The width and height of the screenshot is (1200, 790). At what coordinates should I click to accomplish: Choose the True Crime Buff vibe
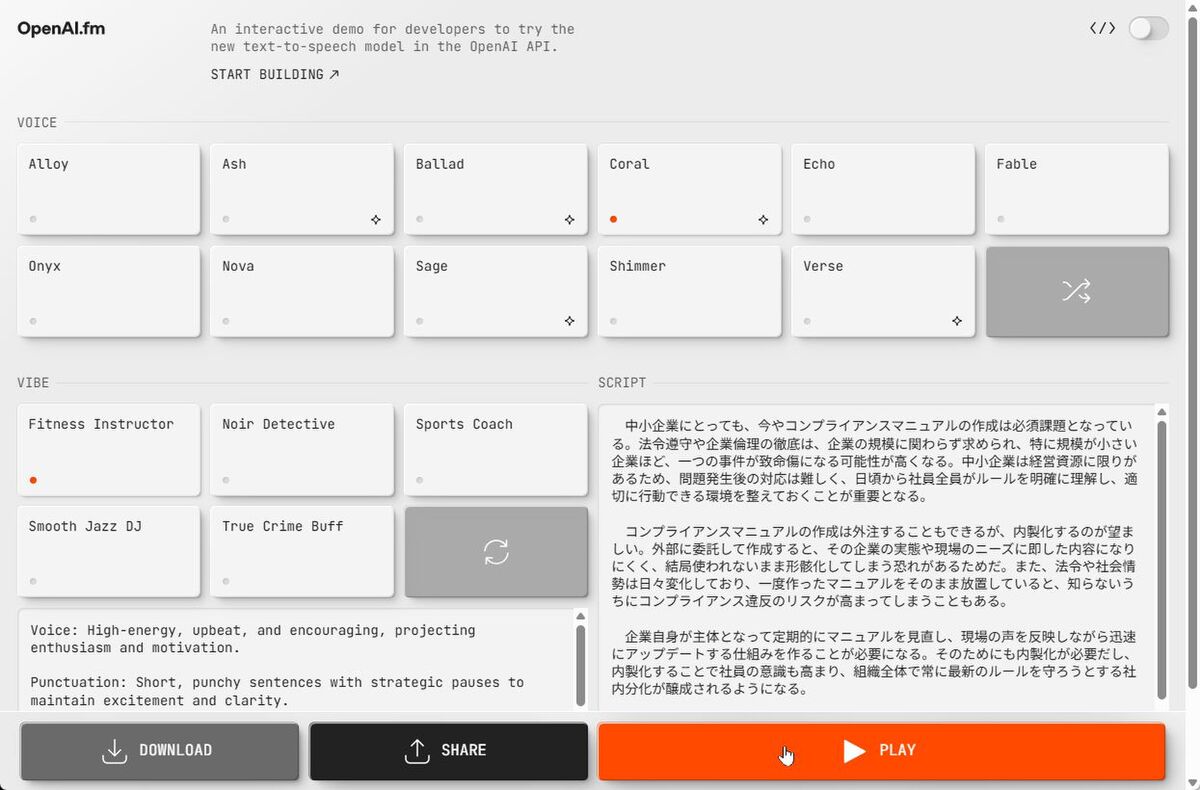(302, 551)
